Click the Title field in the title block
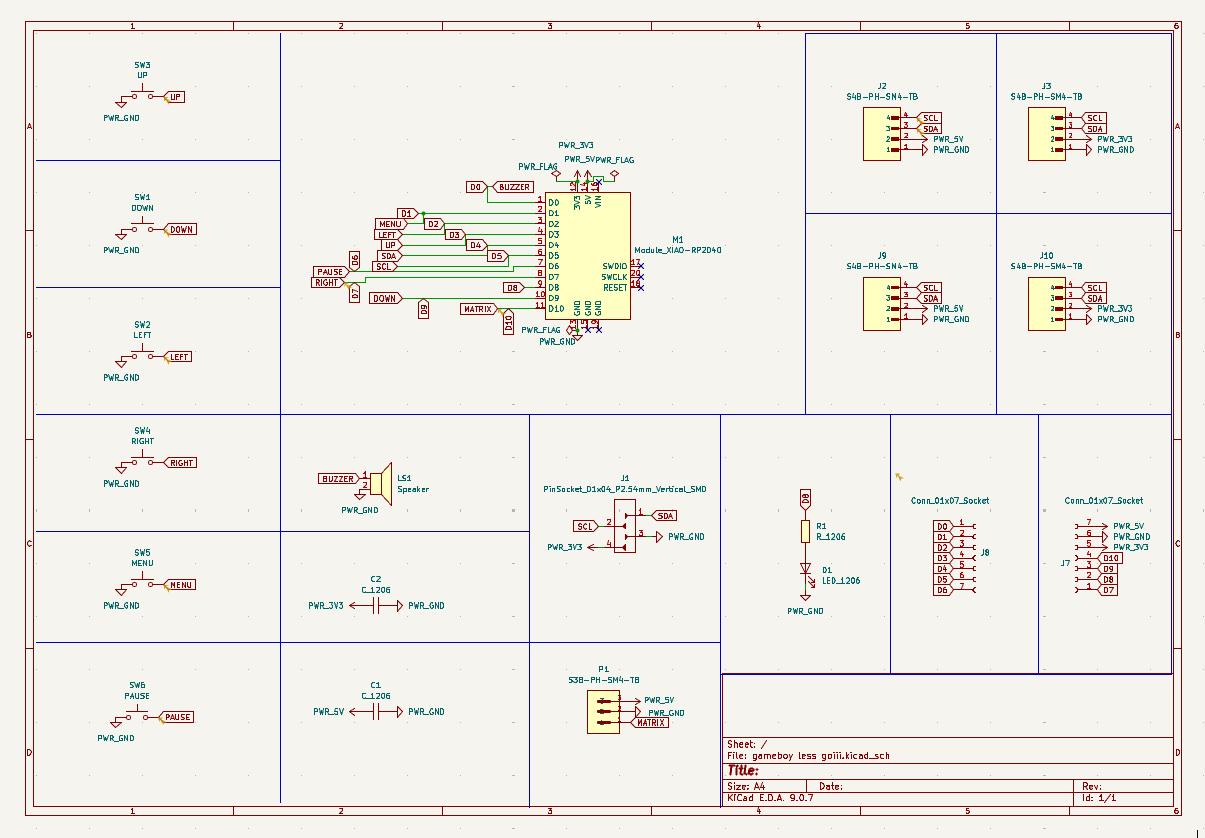The image size is (1205, 838). click(745, 769)
